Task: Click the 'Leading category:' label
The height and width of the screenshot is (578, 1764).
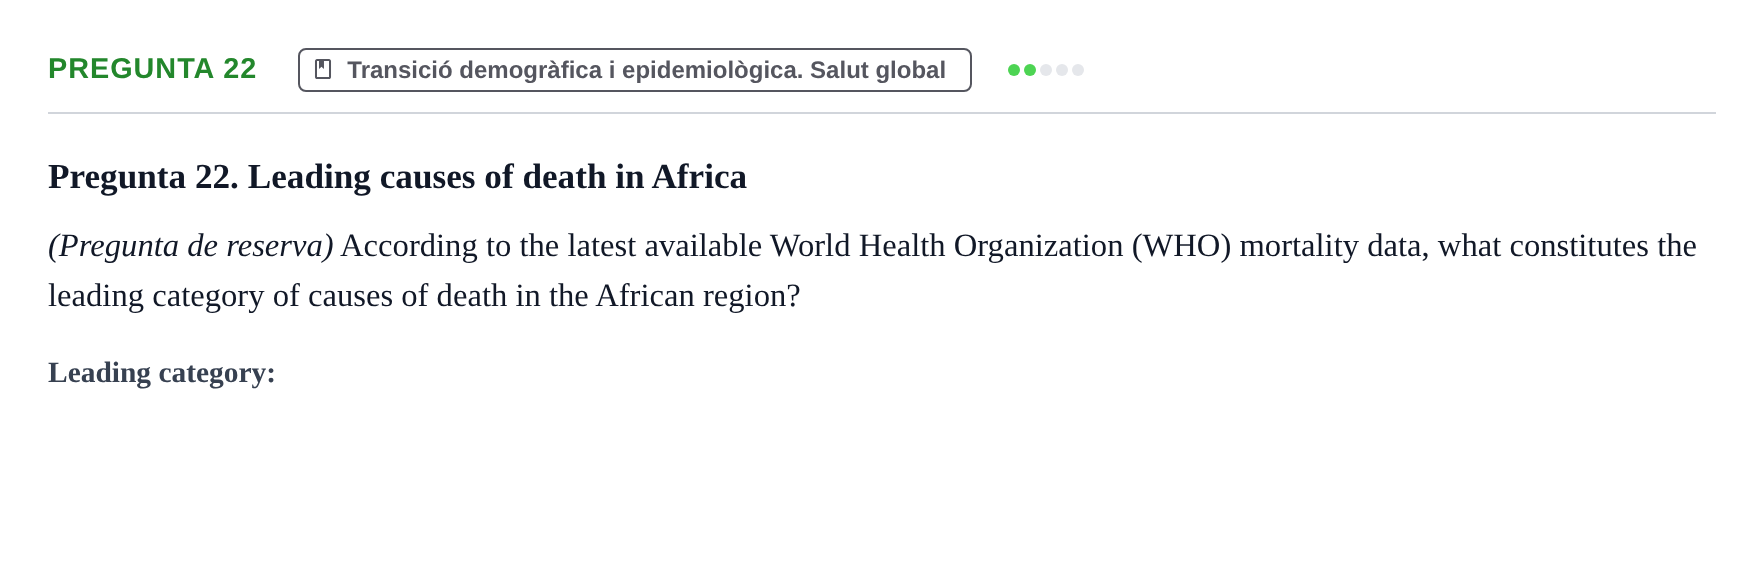Action: 162,373
